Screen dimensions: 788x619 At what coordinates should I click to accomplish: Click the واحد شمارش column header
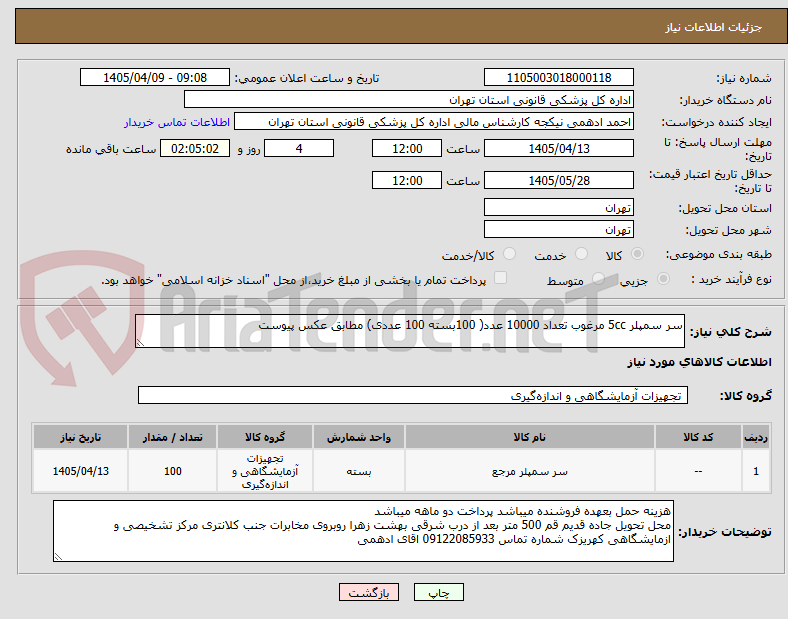pos(359,437)
